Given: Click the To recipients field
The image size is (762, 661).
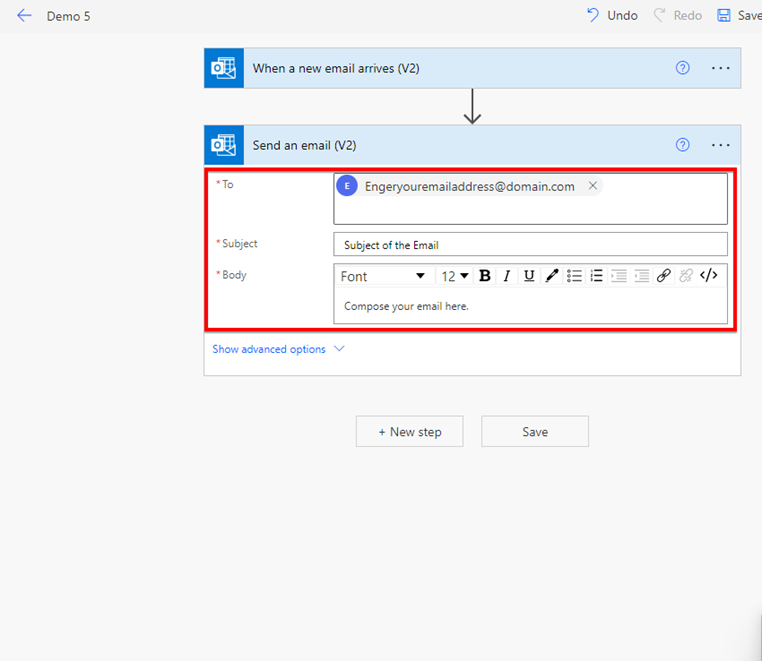Looking at the screenshot, I should pyautogui.click(x=530, y=199).
